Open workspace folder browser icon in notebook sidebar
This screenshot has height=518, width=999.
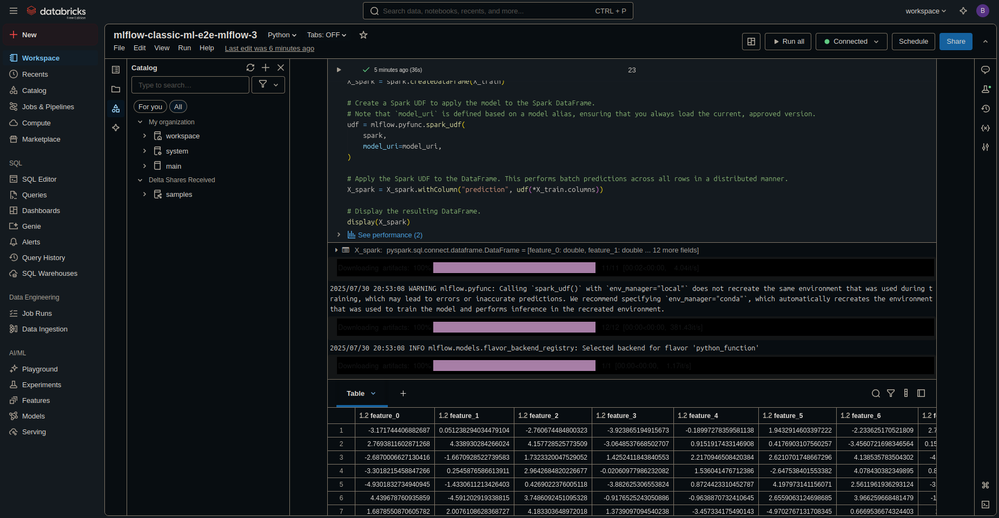[115, 89]
